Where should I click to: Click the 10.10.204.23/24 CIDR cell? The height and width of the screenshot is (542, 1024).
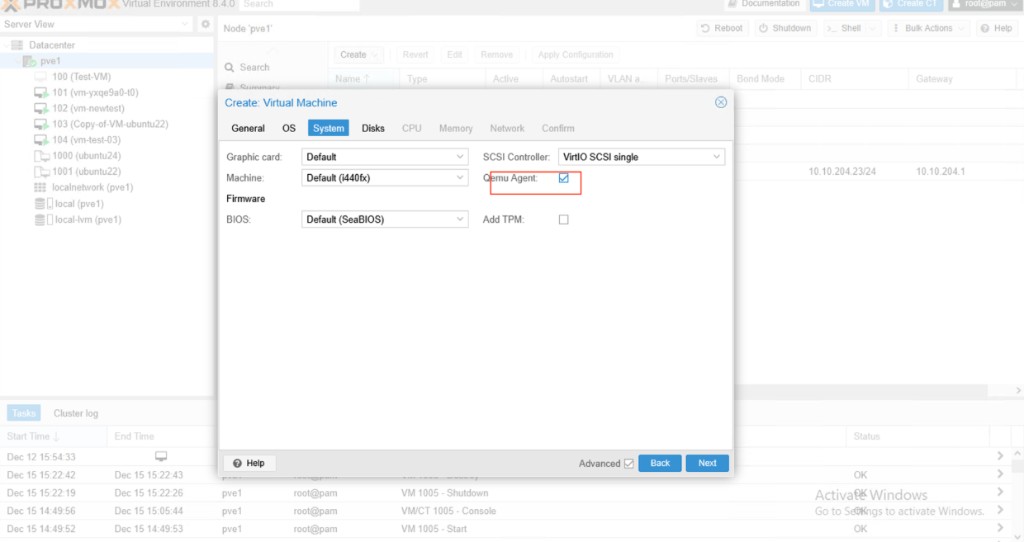[842, 171]
